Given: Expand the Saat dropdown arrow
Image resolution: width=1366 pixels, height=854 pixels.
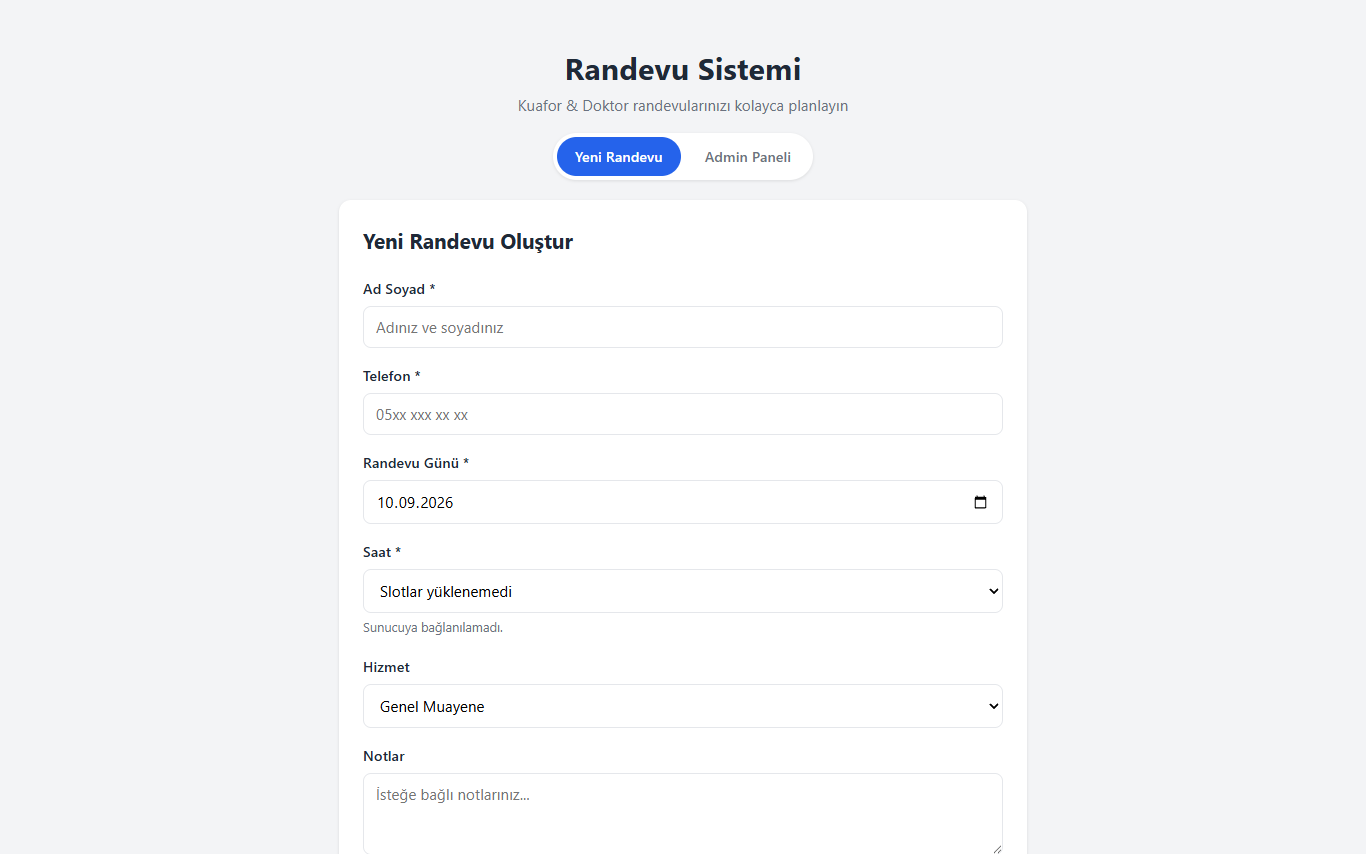Looking at the screenshot, I should [993, 591].
